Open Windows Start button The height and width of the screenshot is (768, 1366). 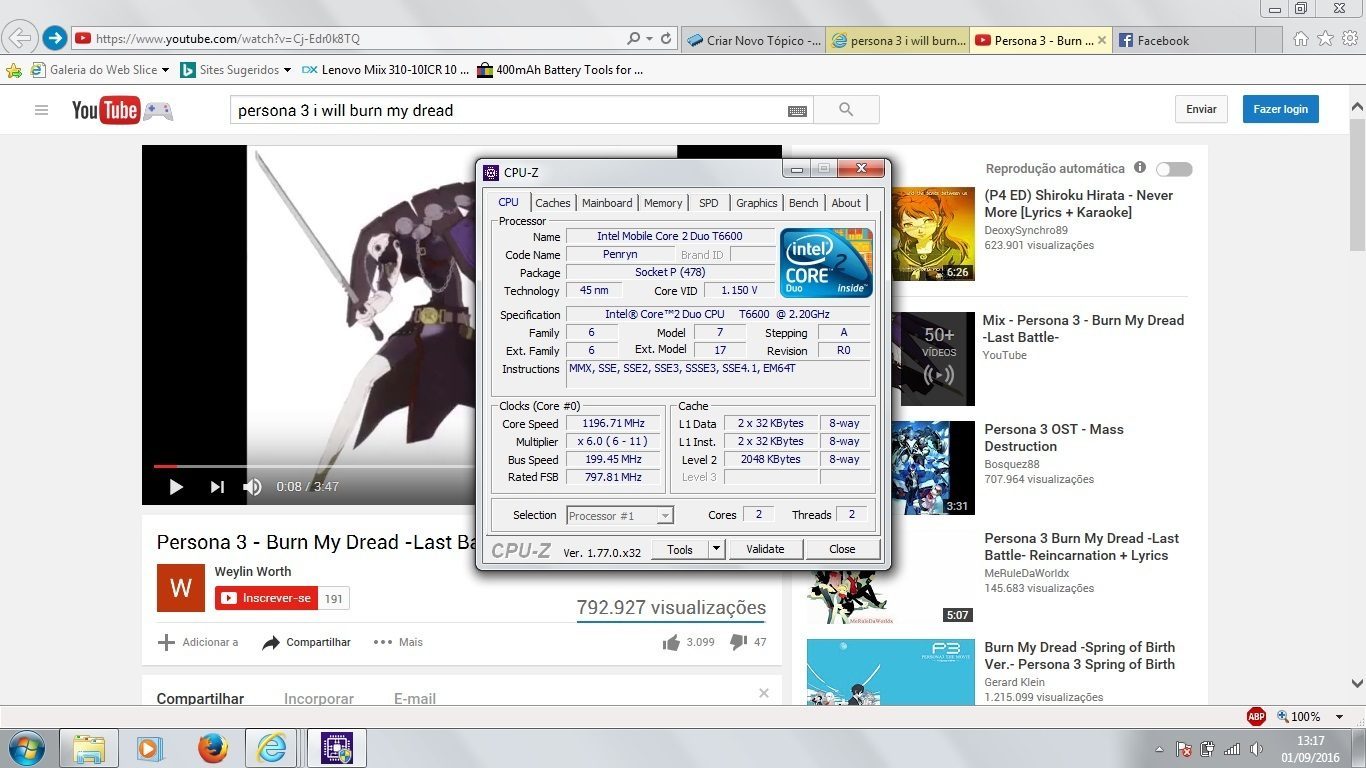[25, 748]
